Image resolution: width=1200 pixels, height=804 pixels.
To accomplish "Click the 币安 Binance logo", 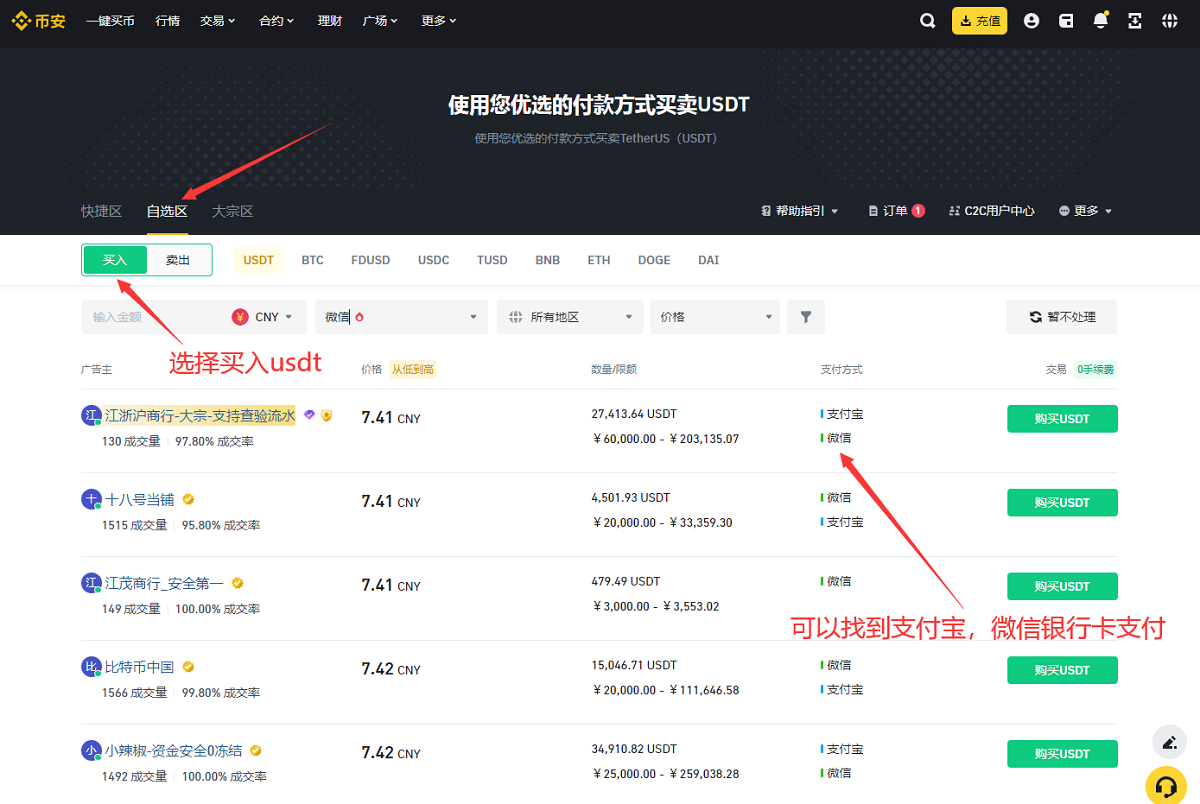I will [x=39, y=21].
